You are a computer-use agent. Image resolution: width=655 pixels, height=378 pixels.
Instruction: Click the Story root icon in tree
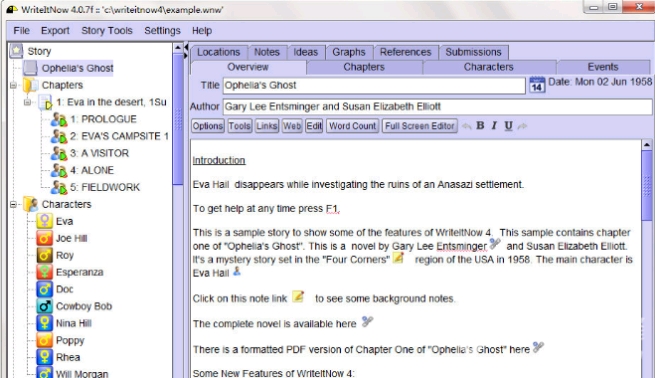pyautogui.click(x=16, y=51)
